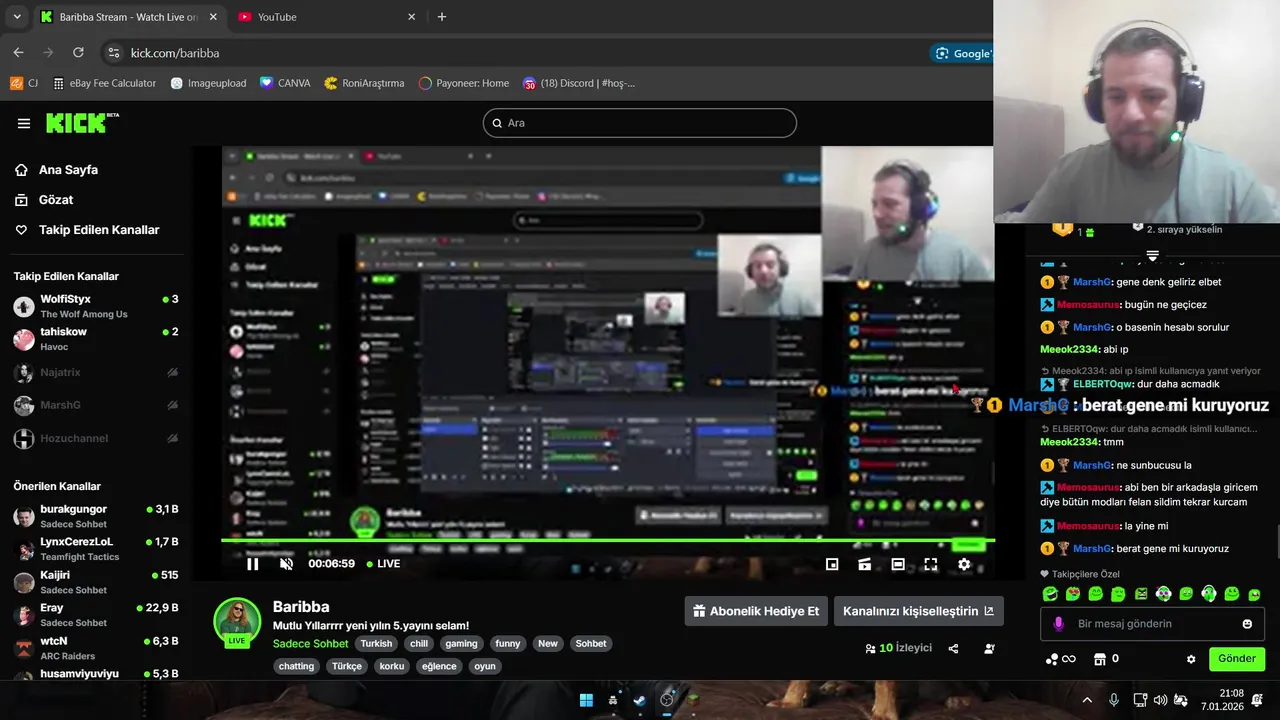1280x720 pixels.
Task: Select the gaming tag
Action: [x=462, y=644]
